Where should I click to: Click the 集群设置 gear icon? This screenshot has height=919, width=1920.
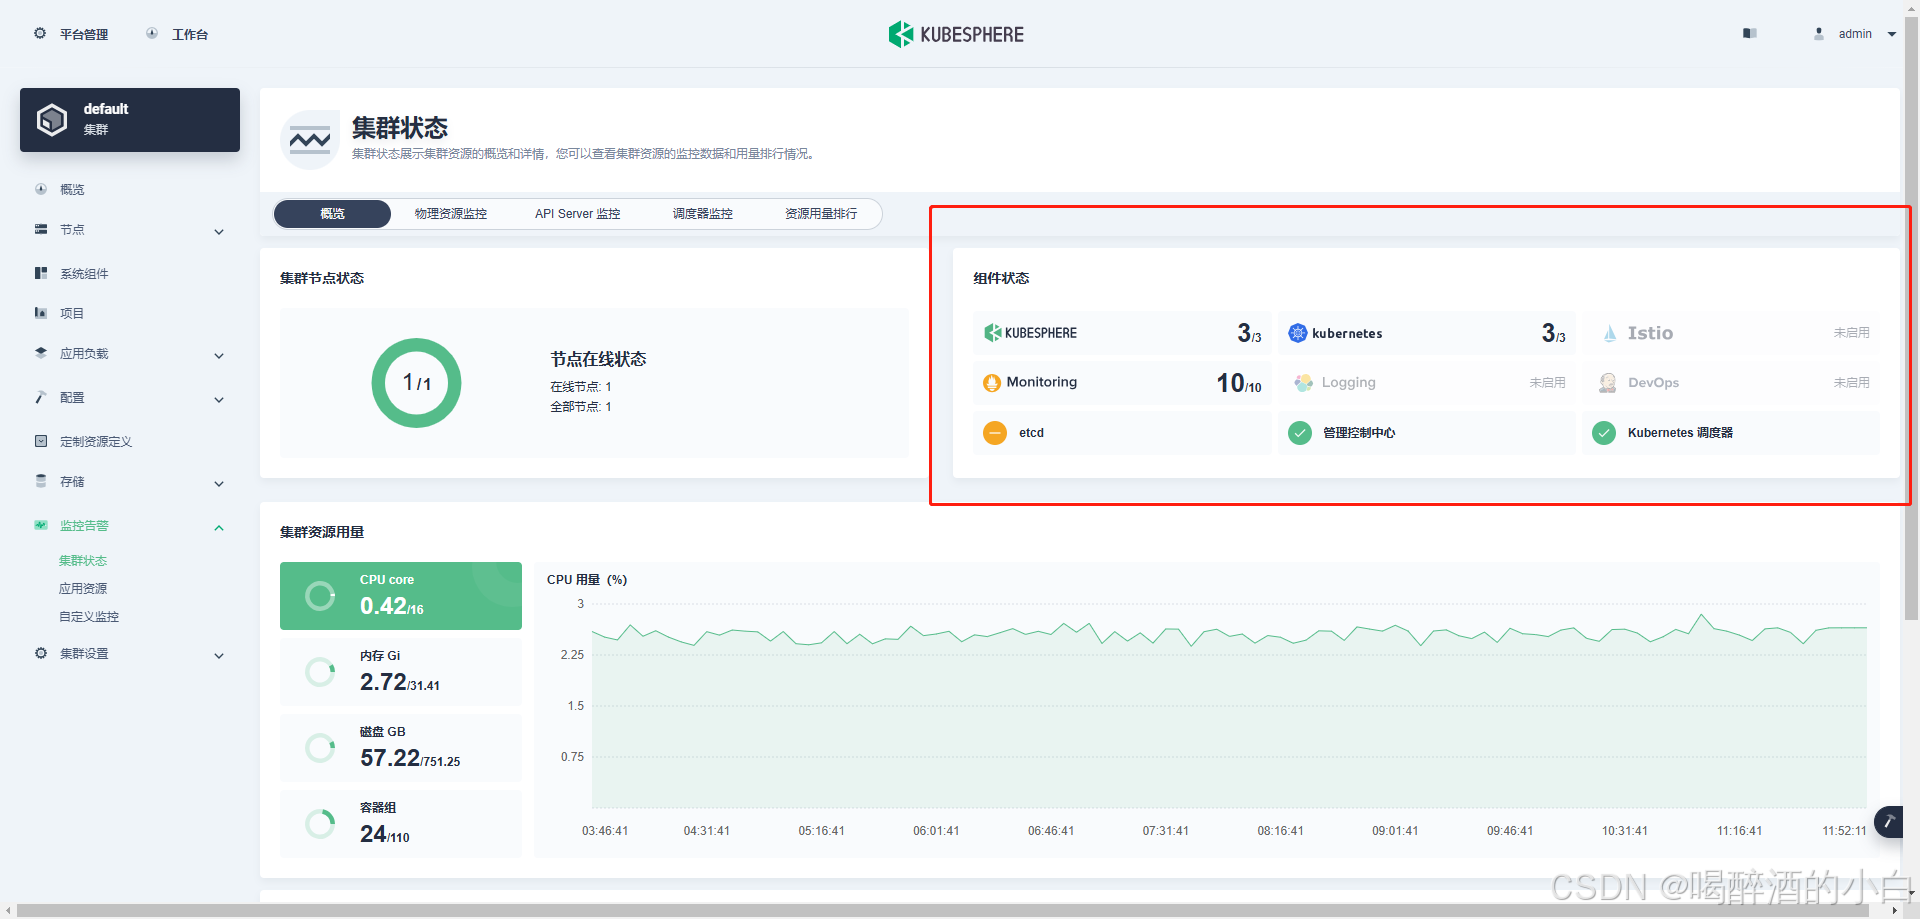[41, 653]
